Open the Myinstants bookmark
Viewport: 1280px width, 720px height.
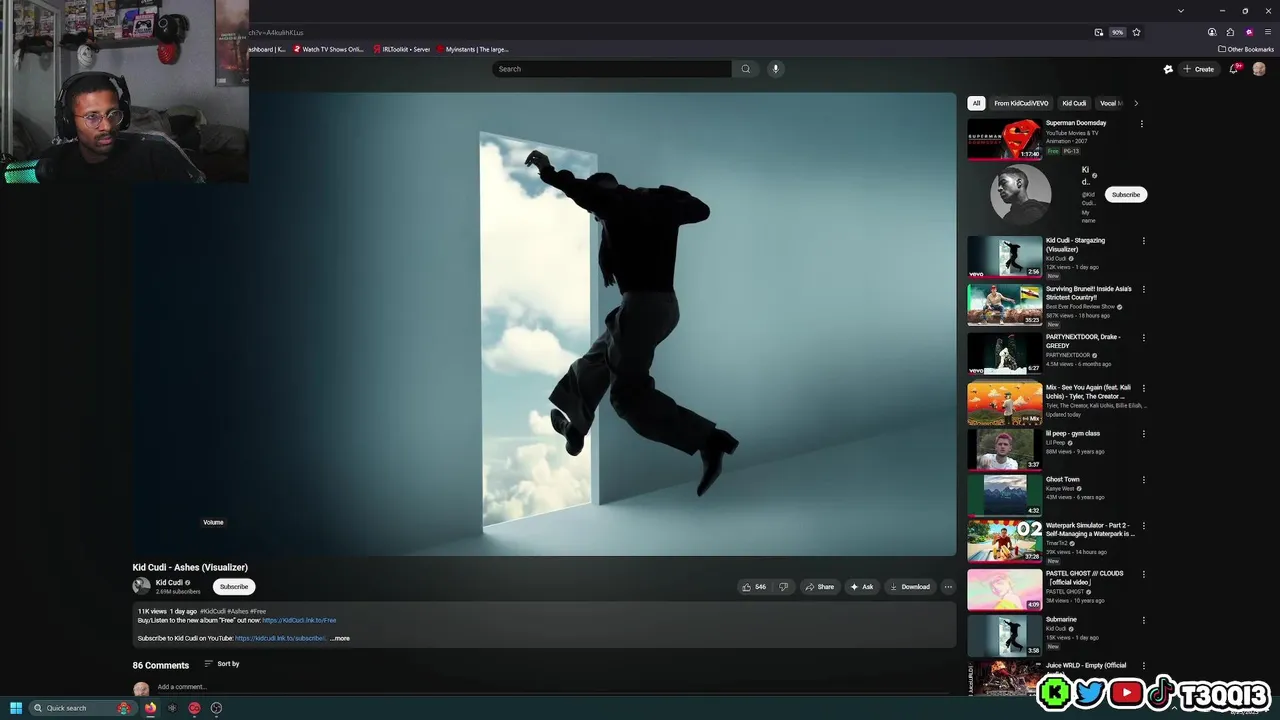(x=472, y=49)
